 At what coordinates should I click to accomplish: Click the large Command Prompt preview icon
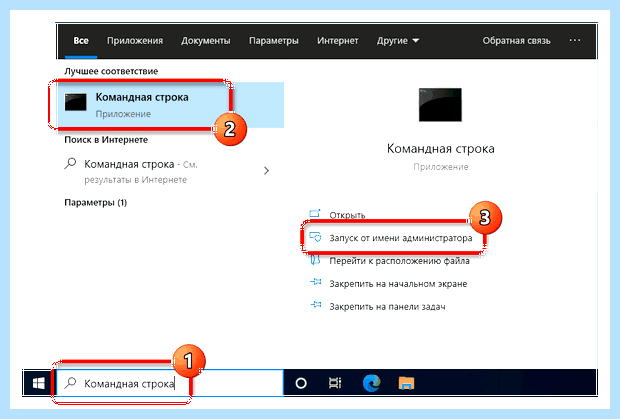pos(440,105)
